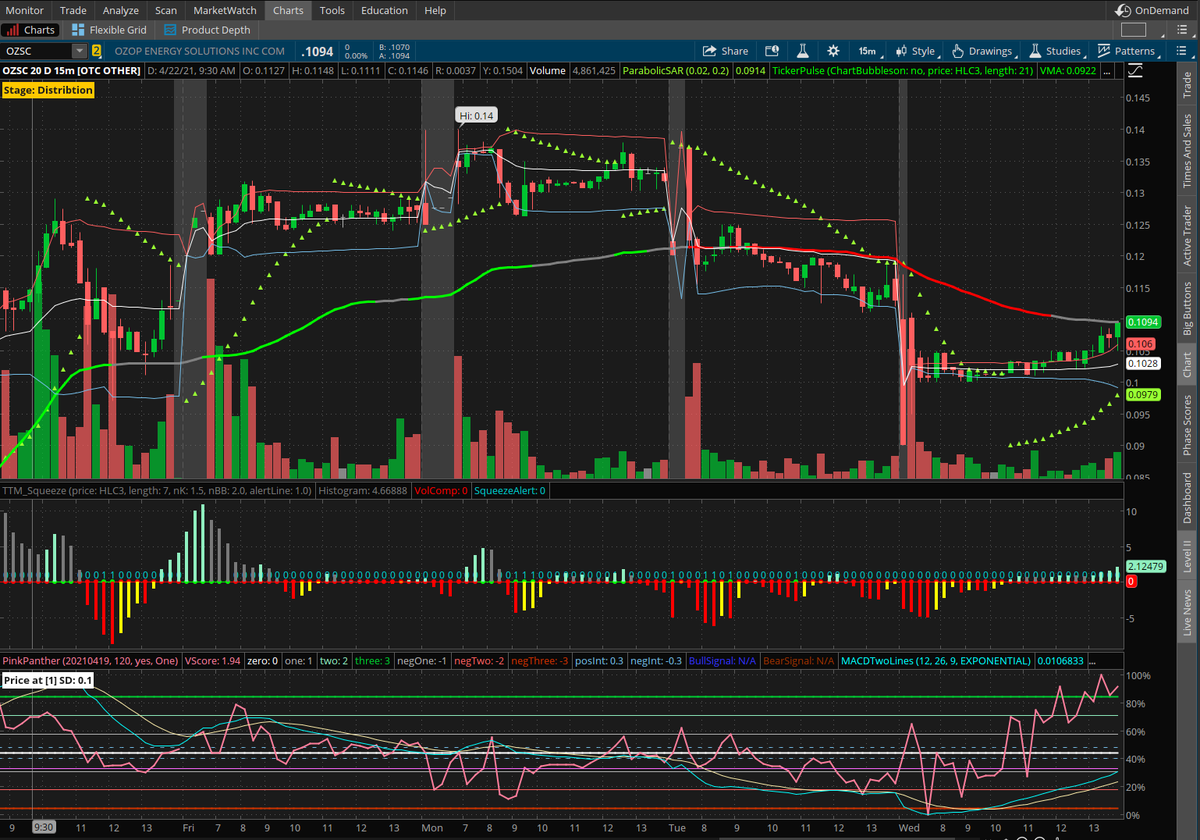Click the Share button label

(735, 51)
